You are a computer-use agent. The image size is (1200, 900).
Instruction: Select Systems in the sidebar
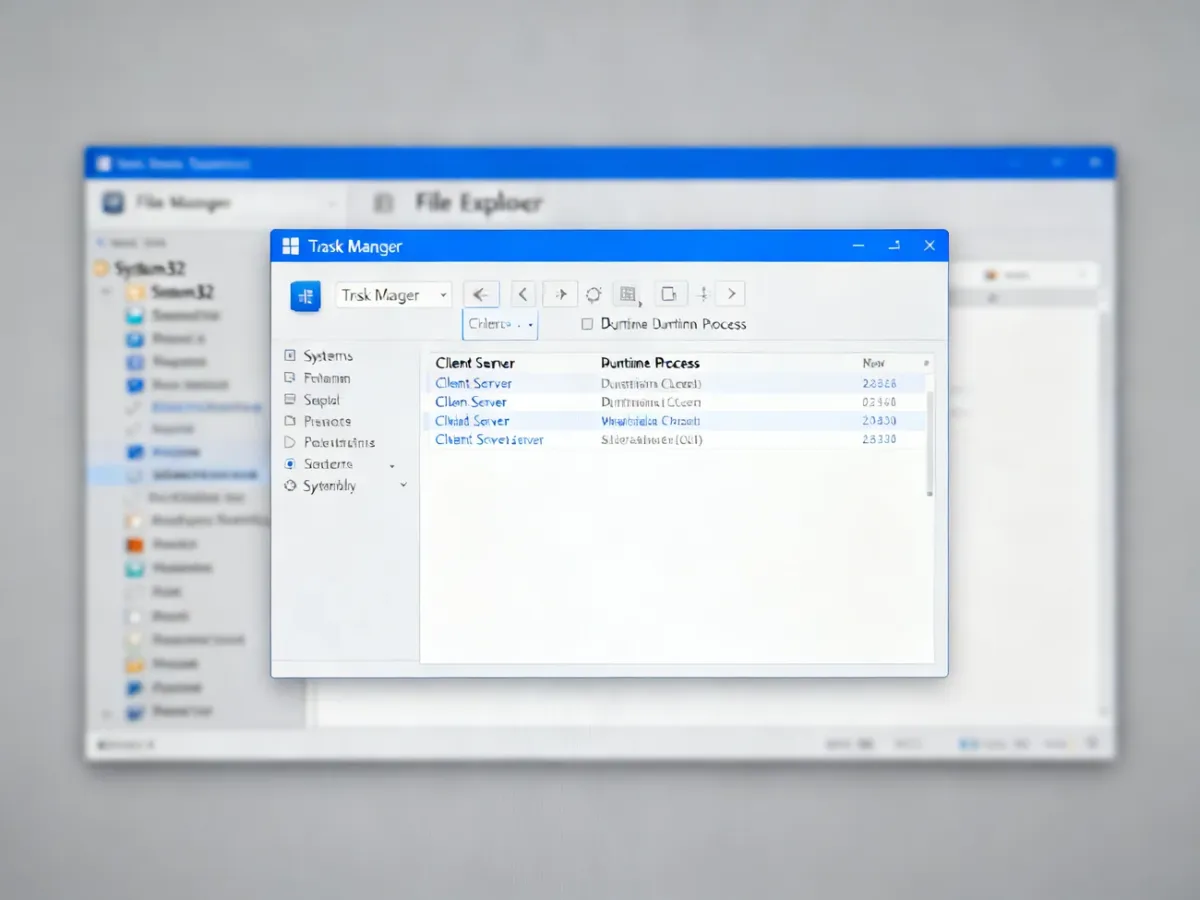pos(318,356)
